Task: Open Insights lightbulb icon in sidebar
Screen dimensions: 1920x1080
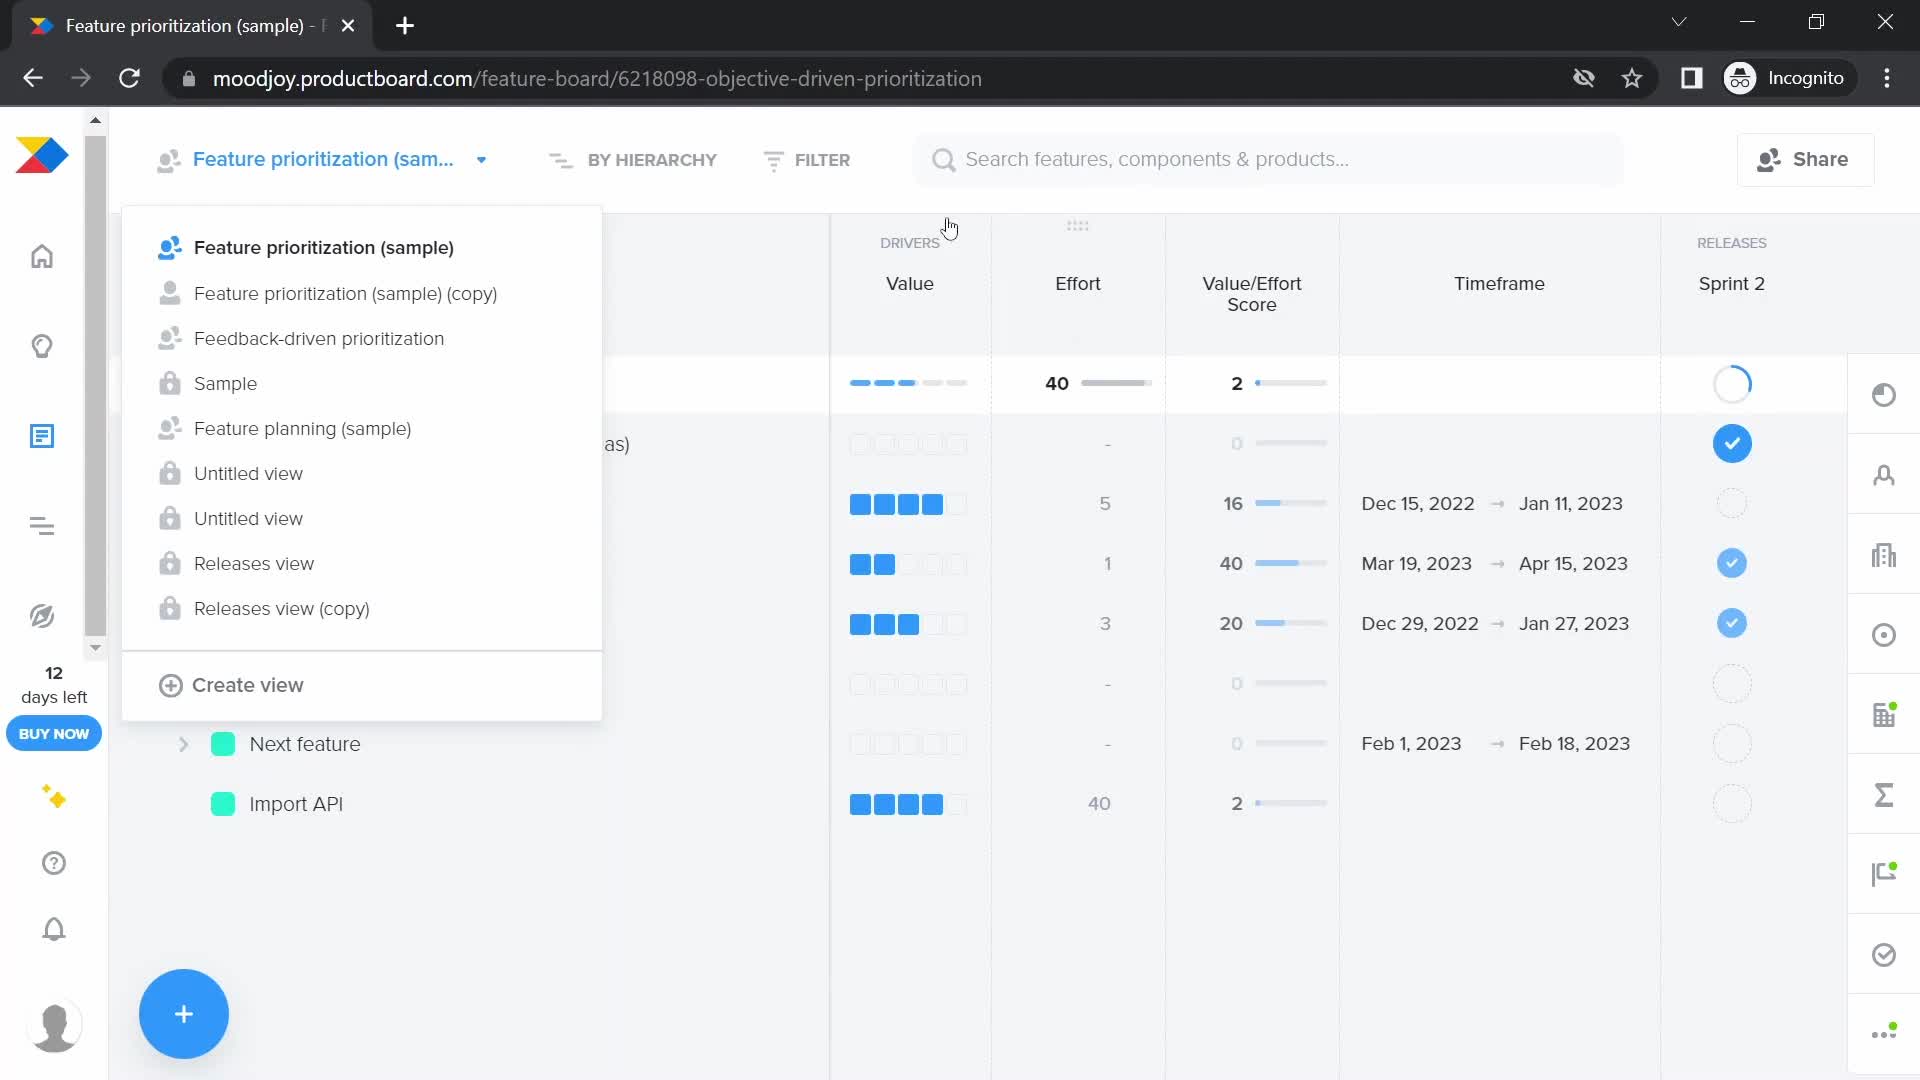Action: click(42, 347)
